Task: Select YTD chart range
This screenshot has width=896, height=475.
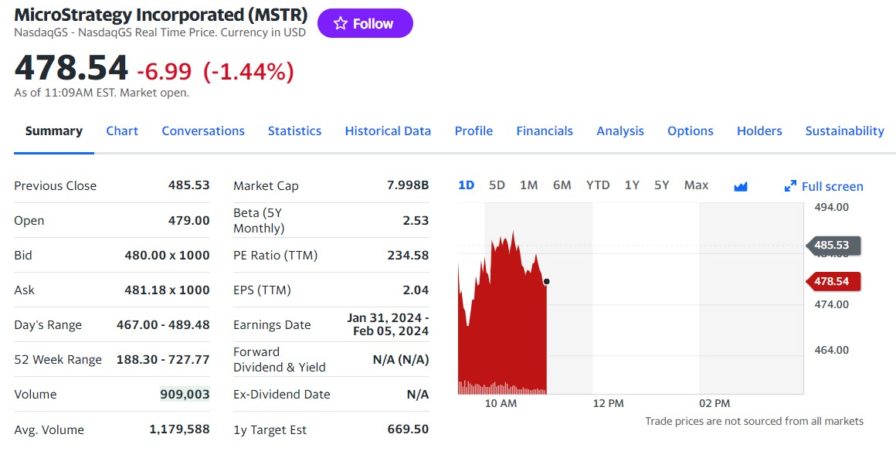Action: coord(597,185)
